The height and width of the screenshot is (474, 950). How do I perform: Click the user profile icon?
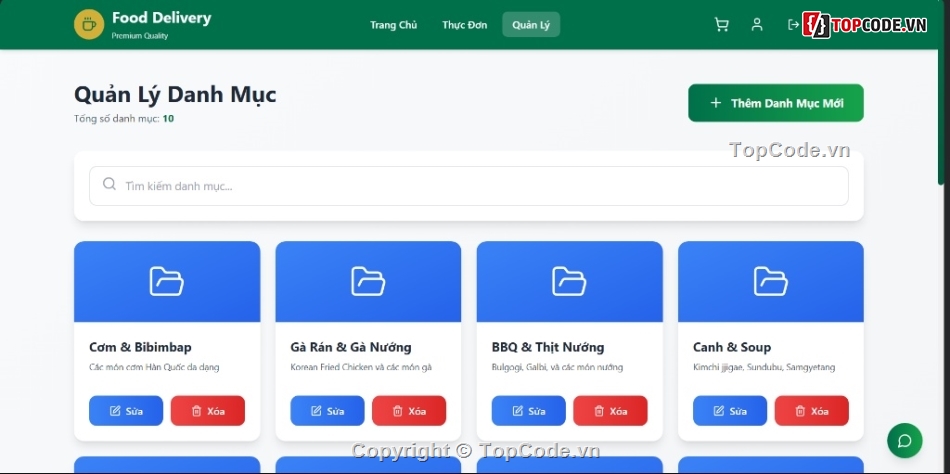tap(757, 25)
